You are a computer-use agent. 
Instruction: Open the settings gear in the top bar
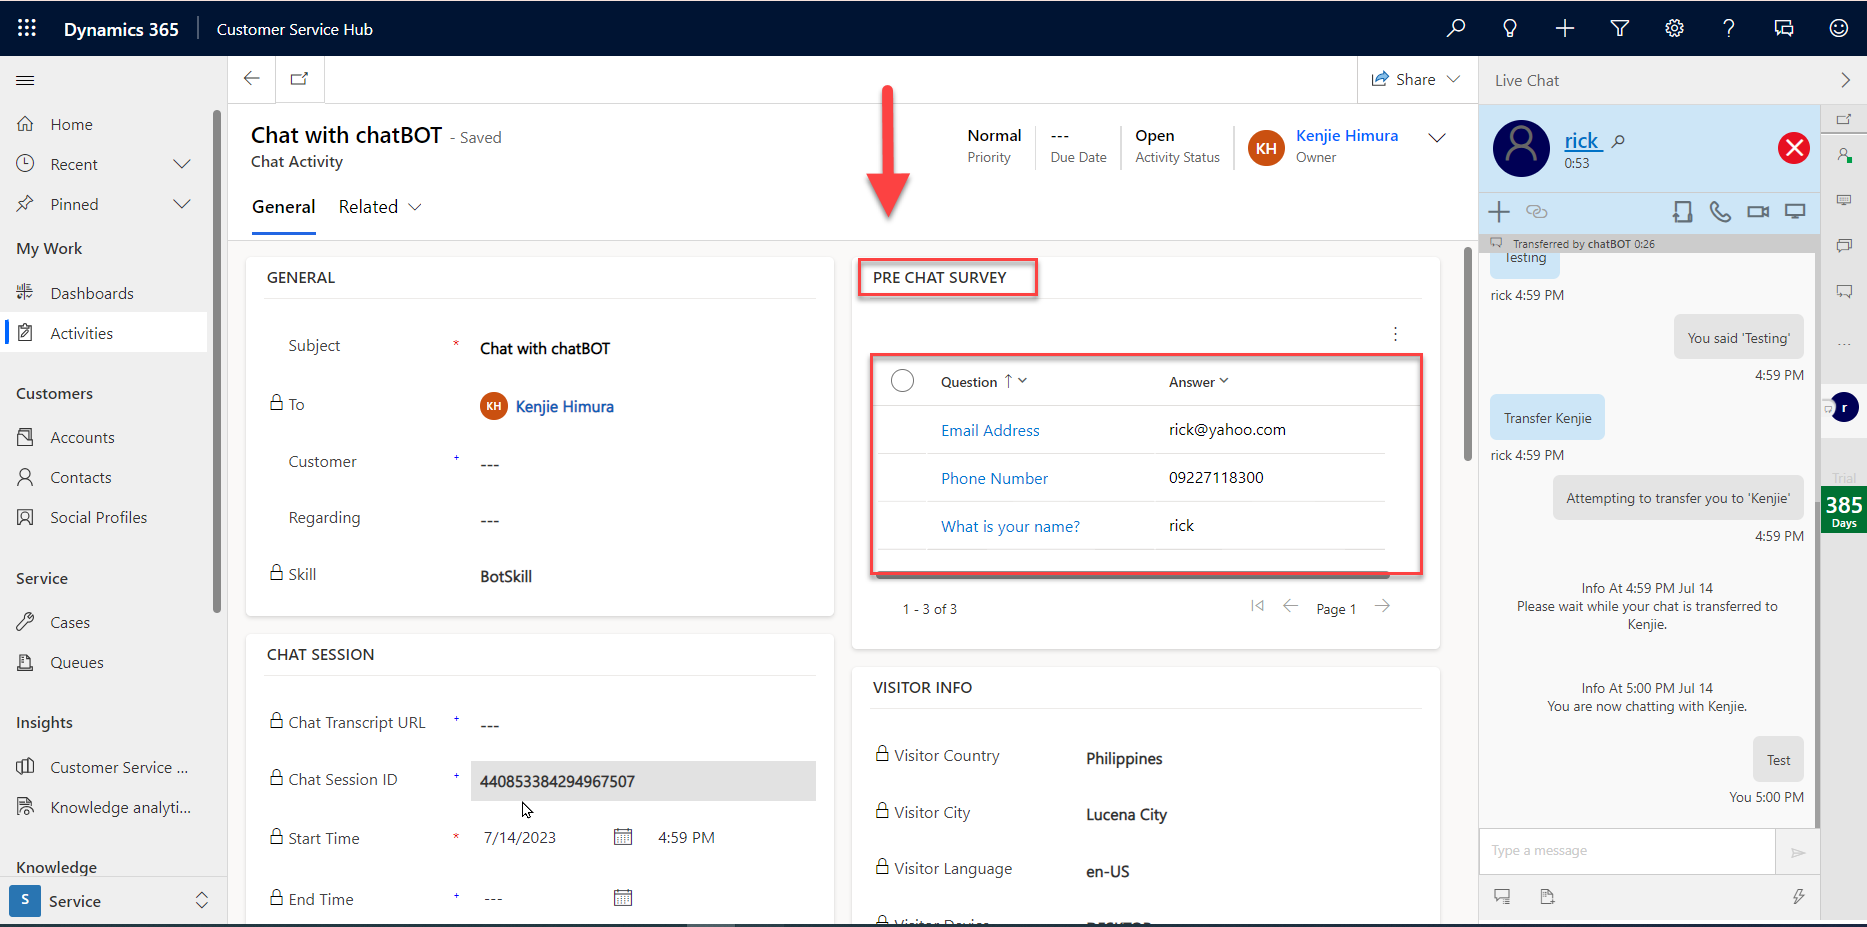[x=1674, y=28]
